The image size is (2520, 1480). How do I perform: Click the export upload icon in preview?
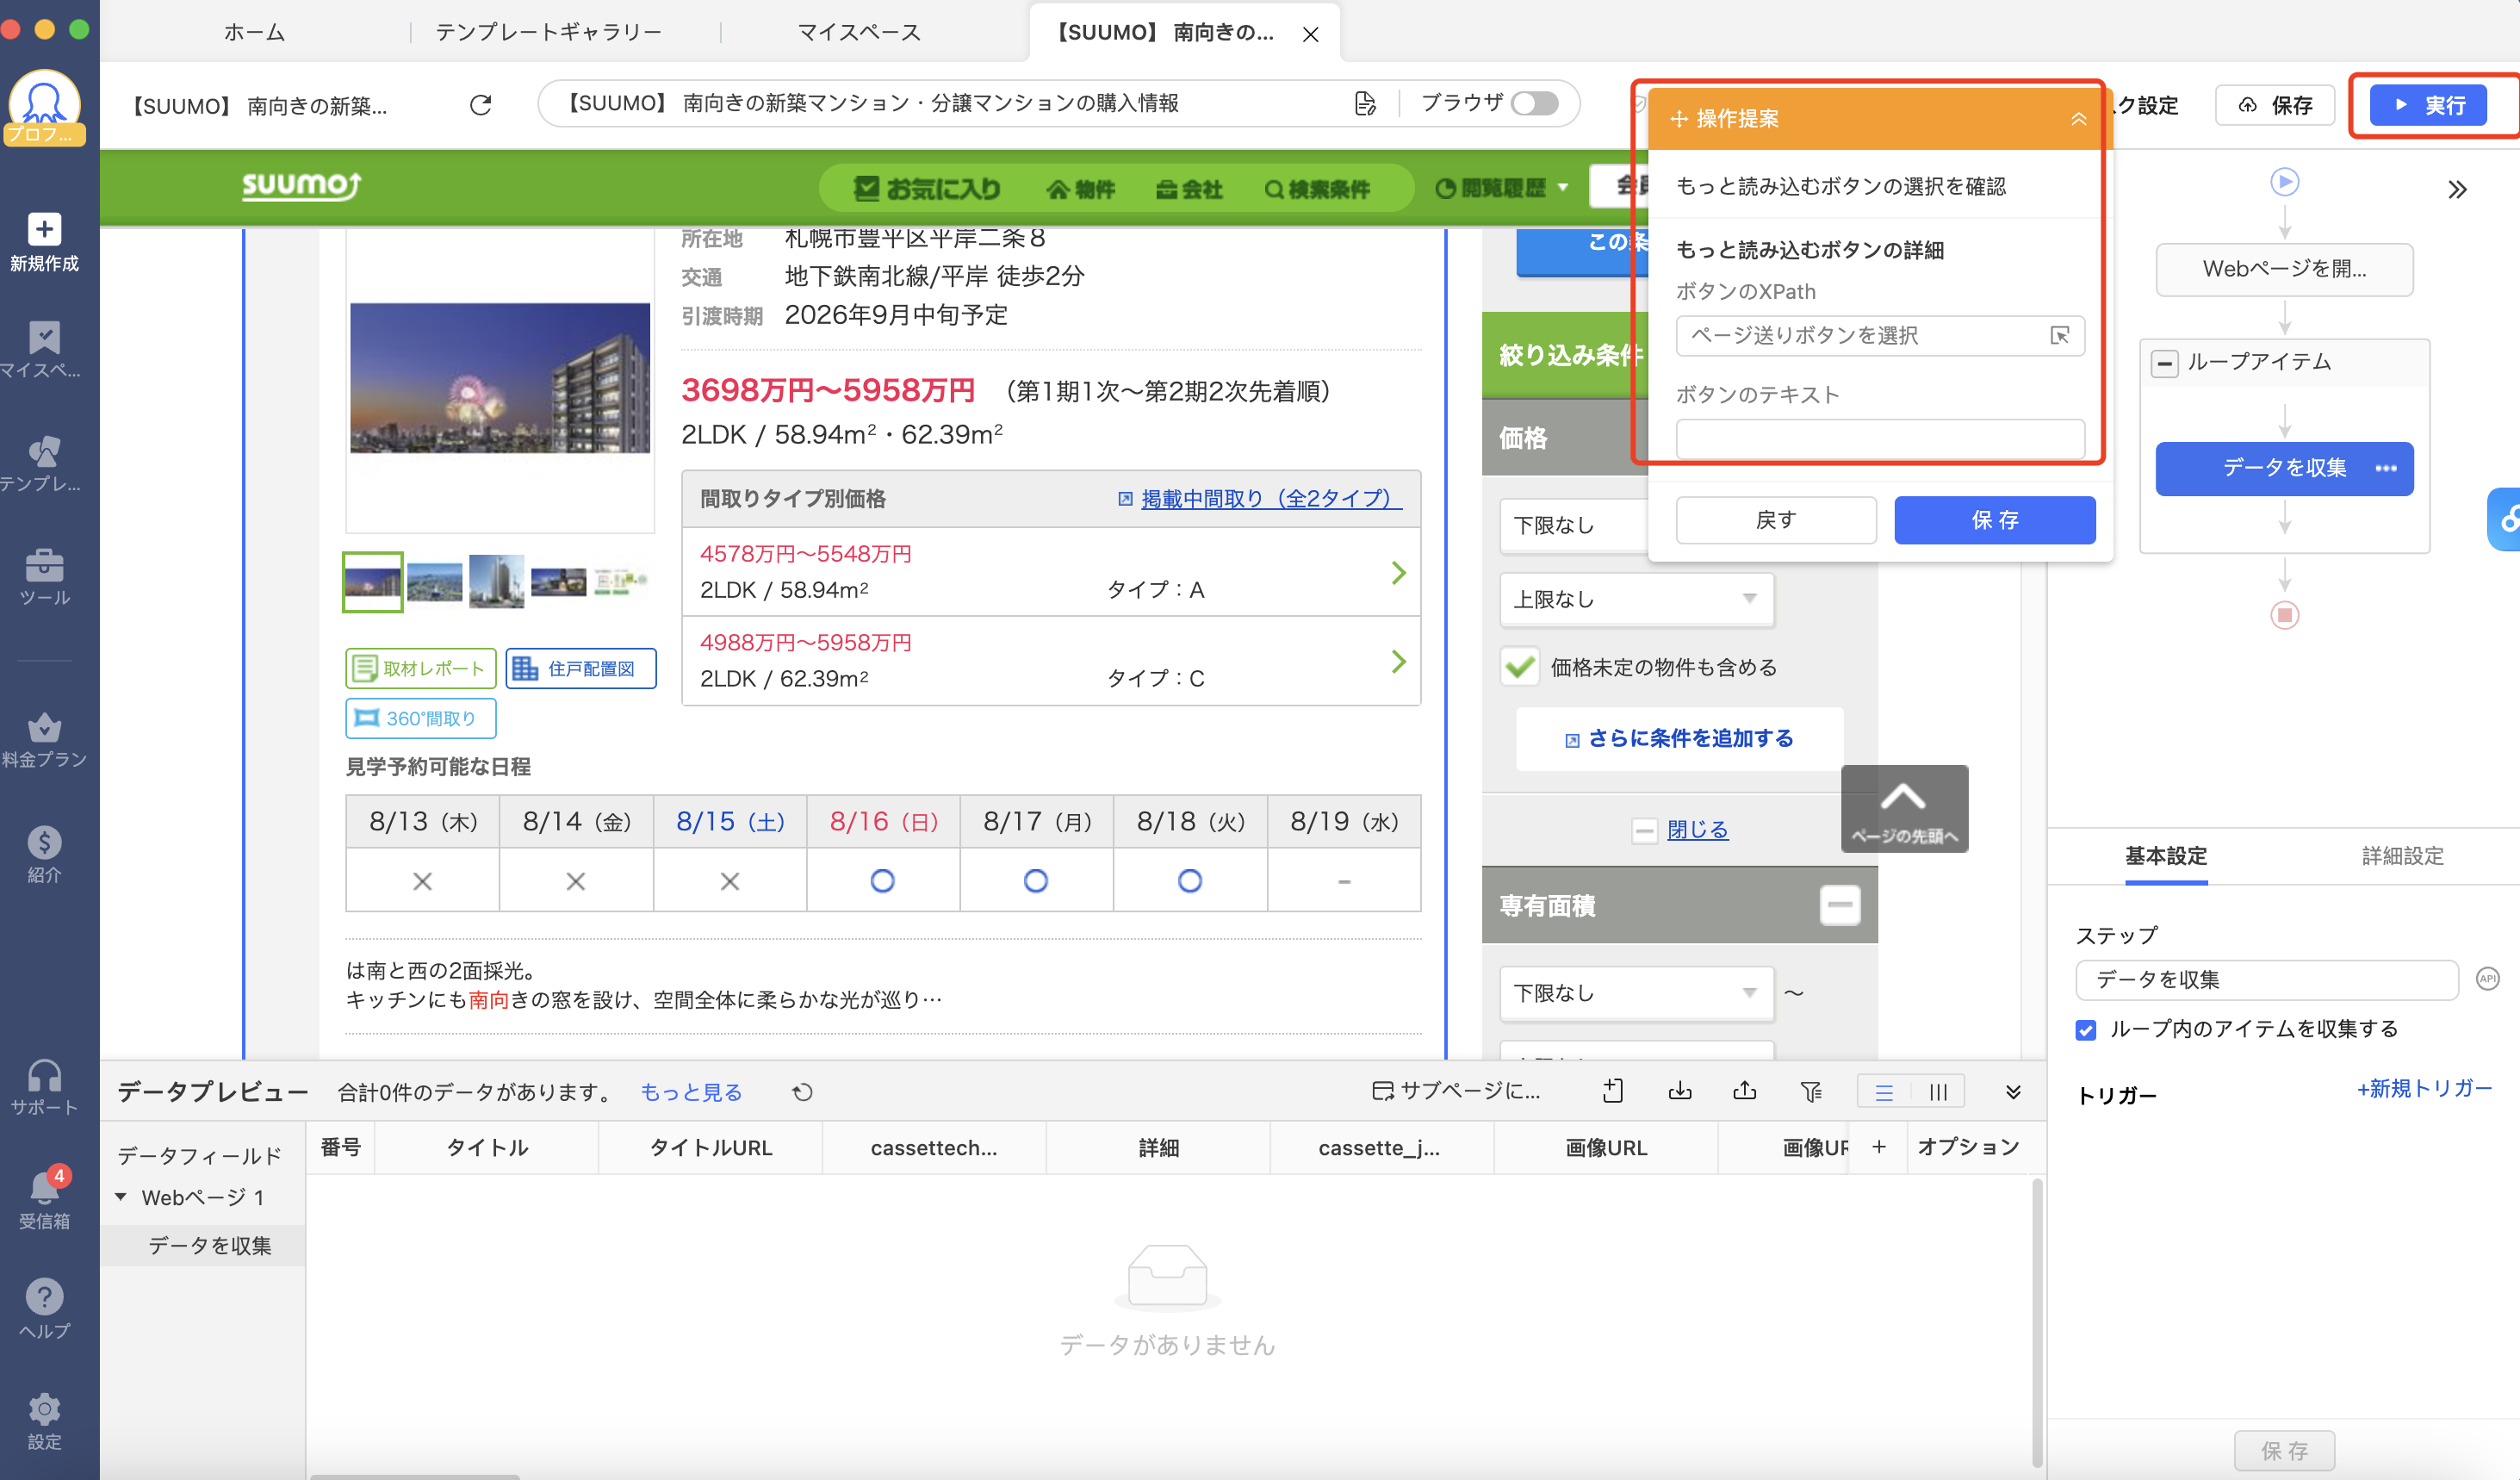[x=1745, y=1090]
